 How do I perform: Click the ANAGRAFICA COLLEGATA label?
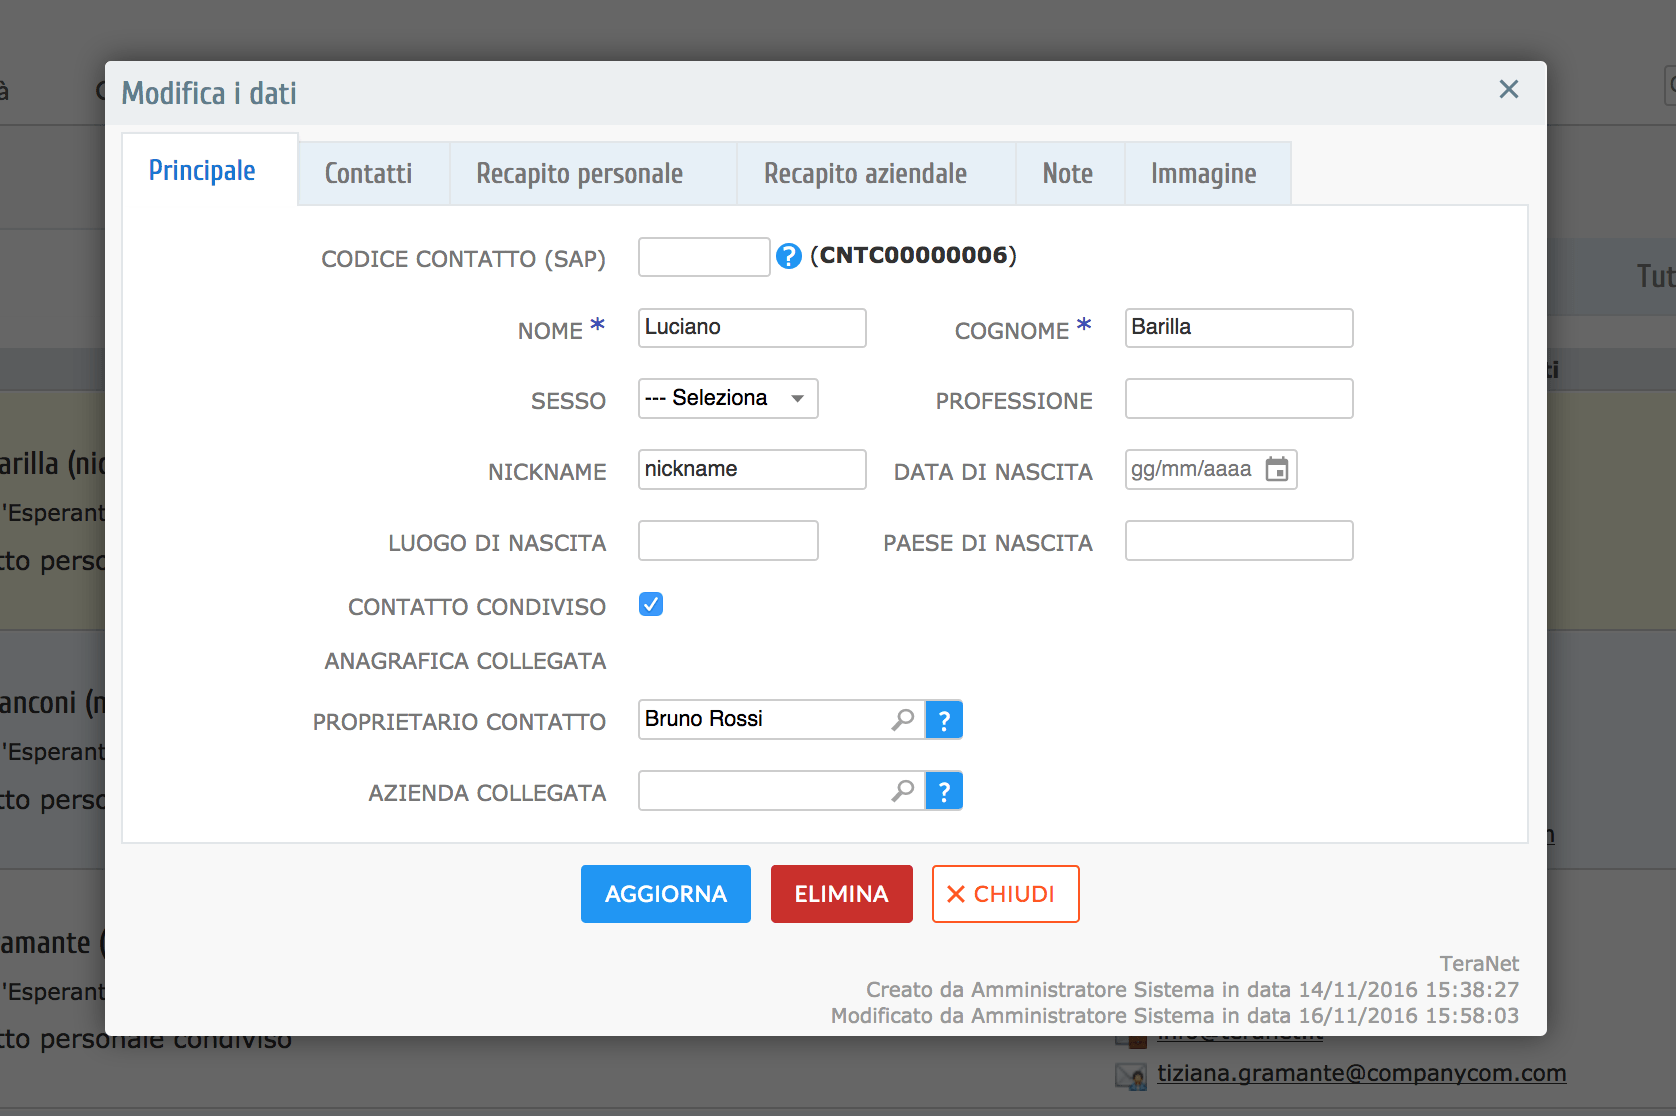465,661
